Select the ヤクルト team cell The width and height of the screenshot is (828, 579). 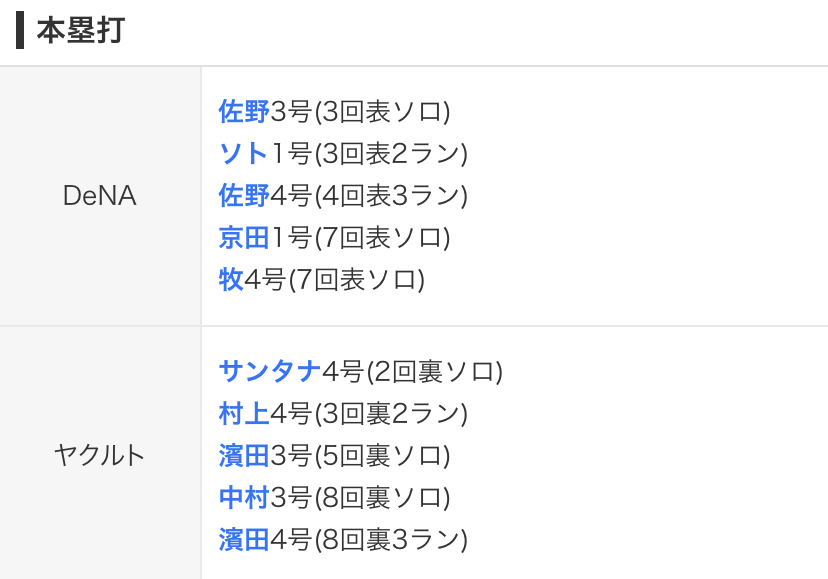(x=100, y=456)
